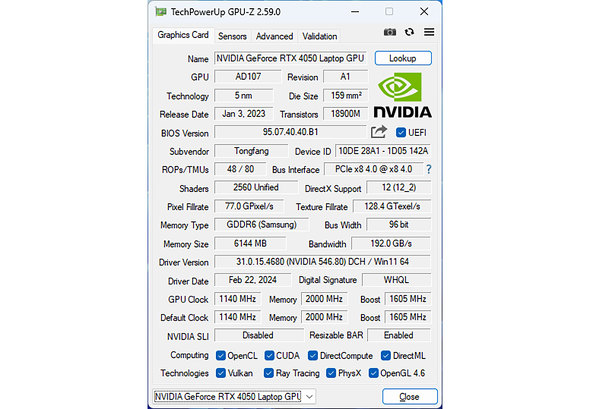Close the window with the X button
The height and width of the screenshot is (409, 590).
424,12
